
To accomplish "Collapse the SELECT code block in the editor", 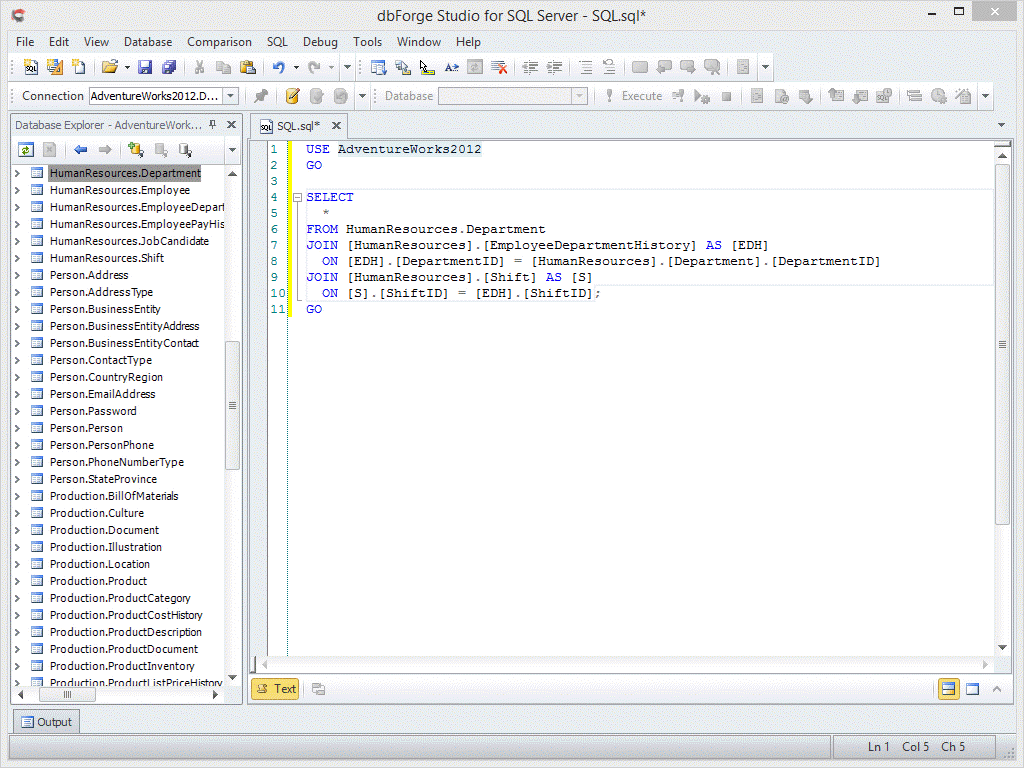I will click(297, 198).
